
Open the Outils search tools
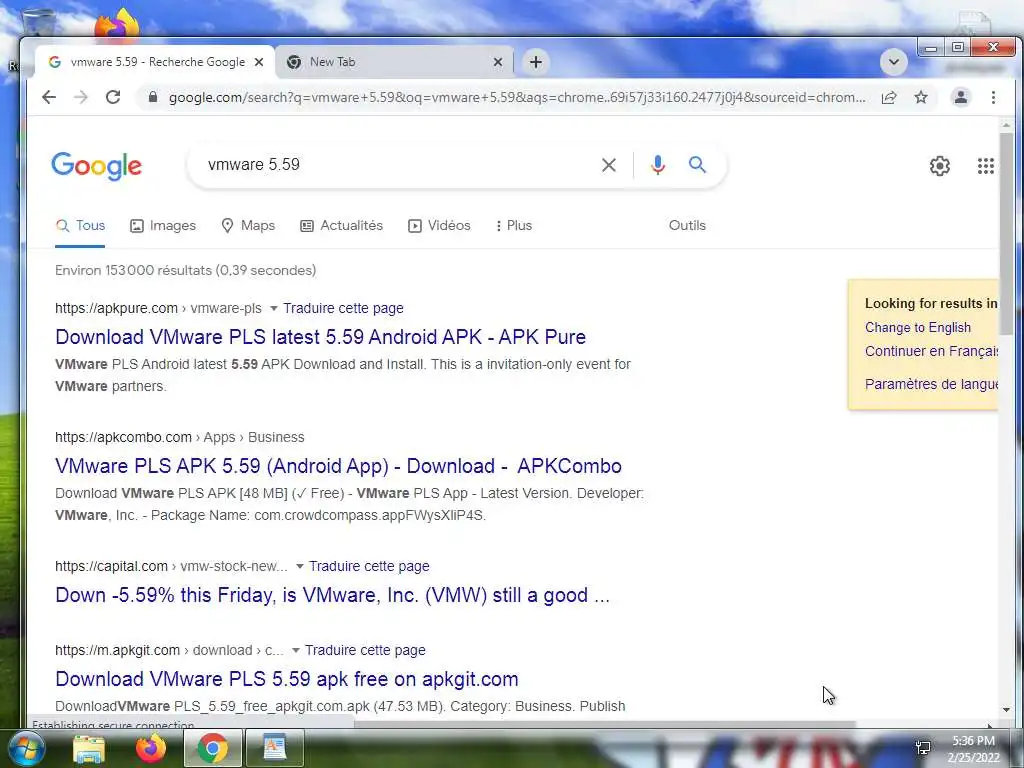(687, 225)
